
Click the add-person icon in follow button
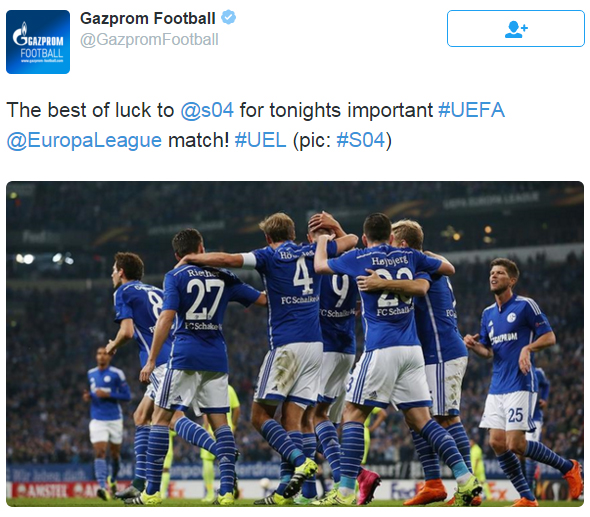[516, 29]
